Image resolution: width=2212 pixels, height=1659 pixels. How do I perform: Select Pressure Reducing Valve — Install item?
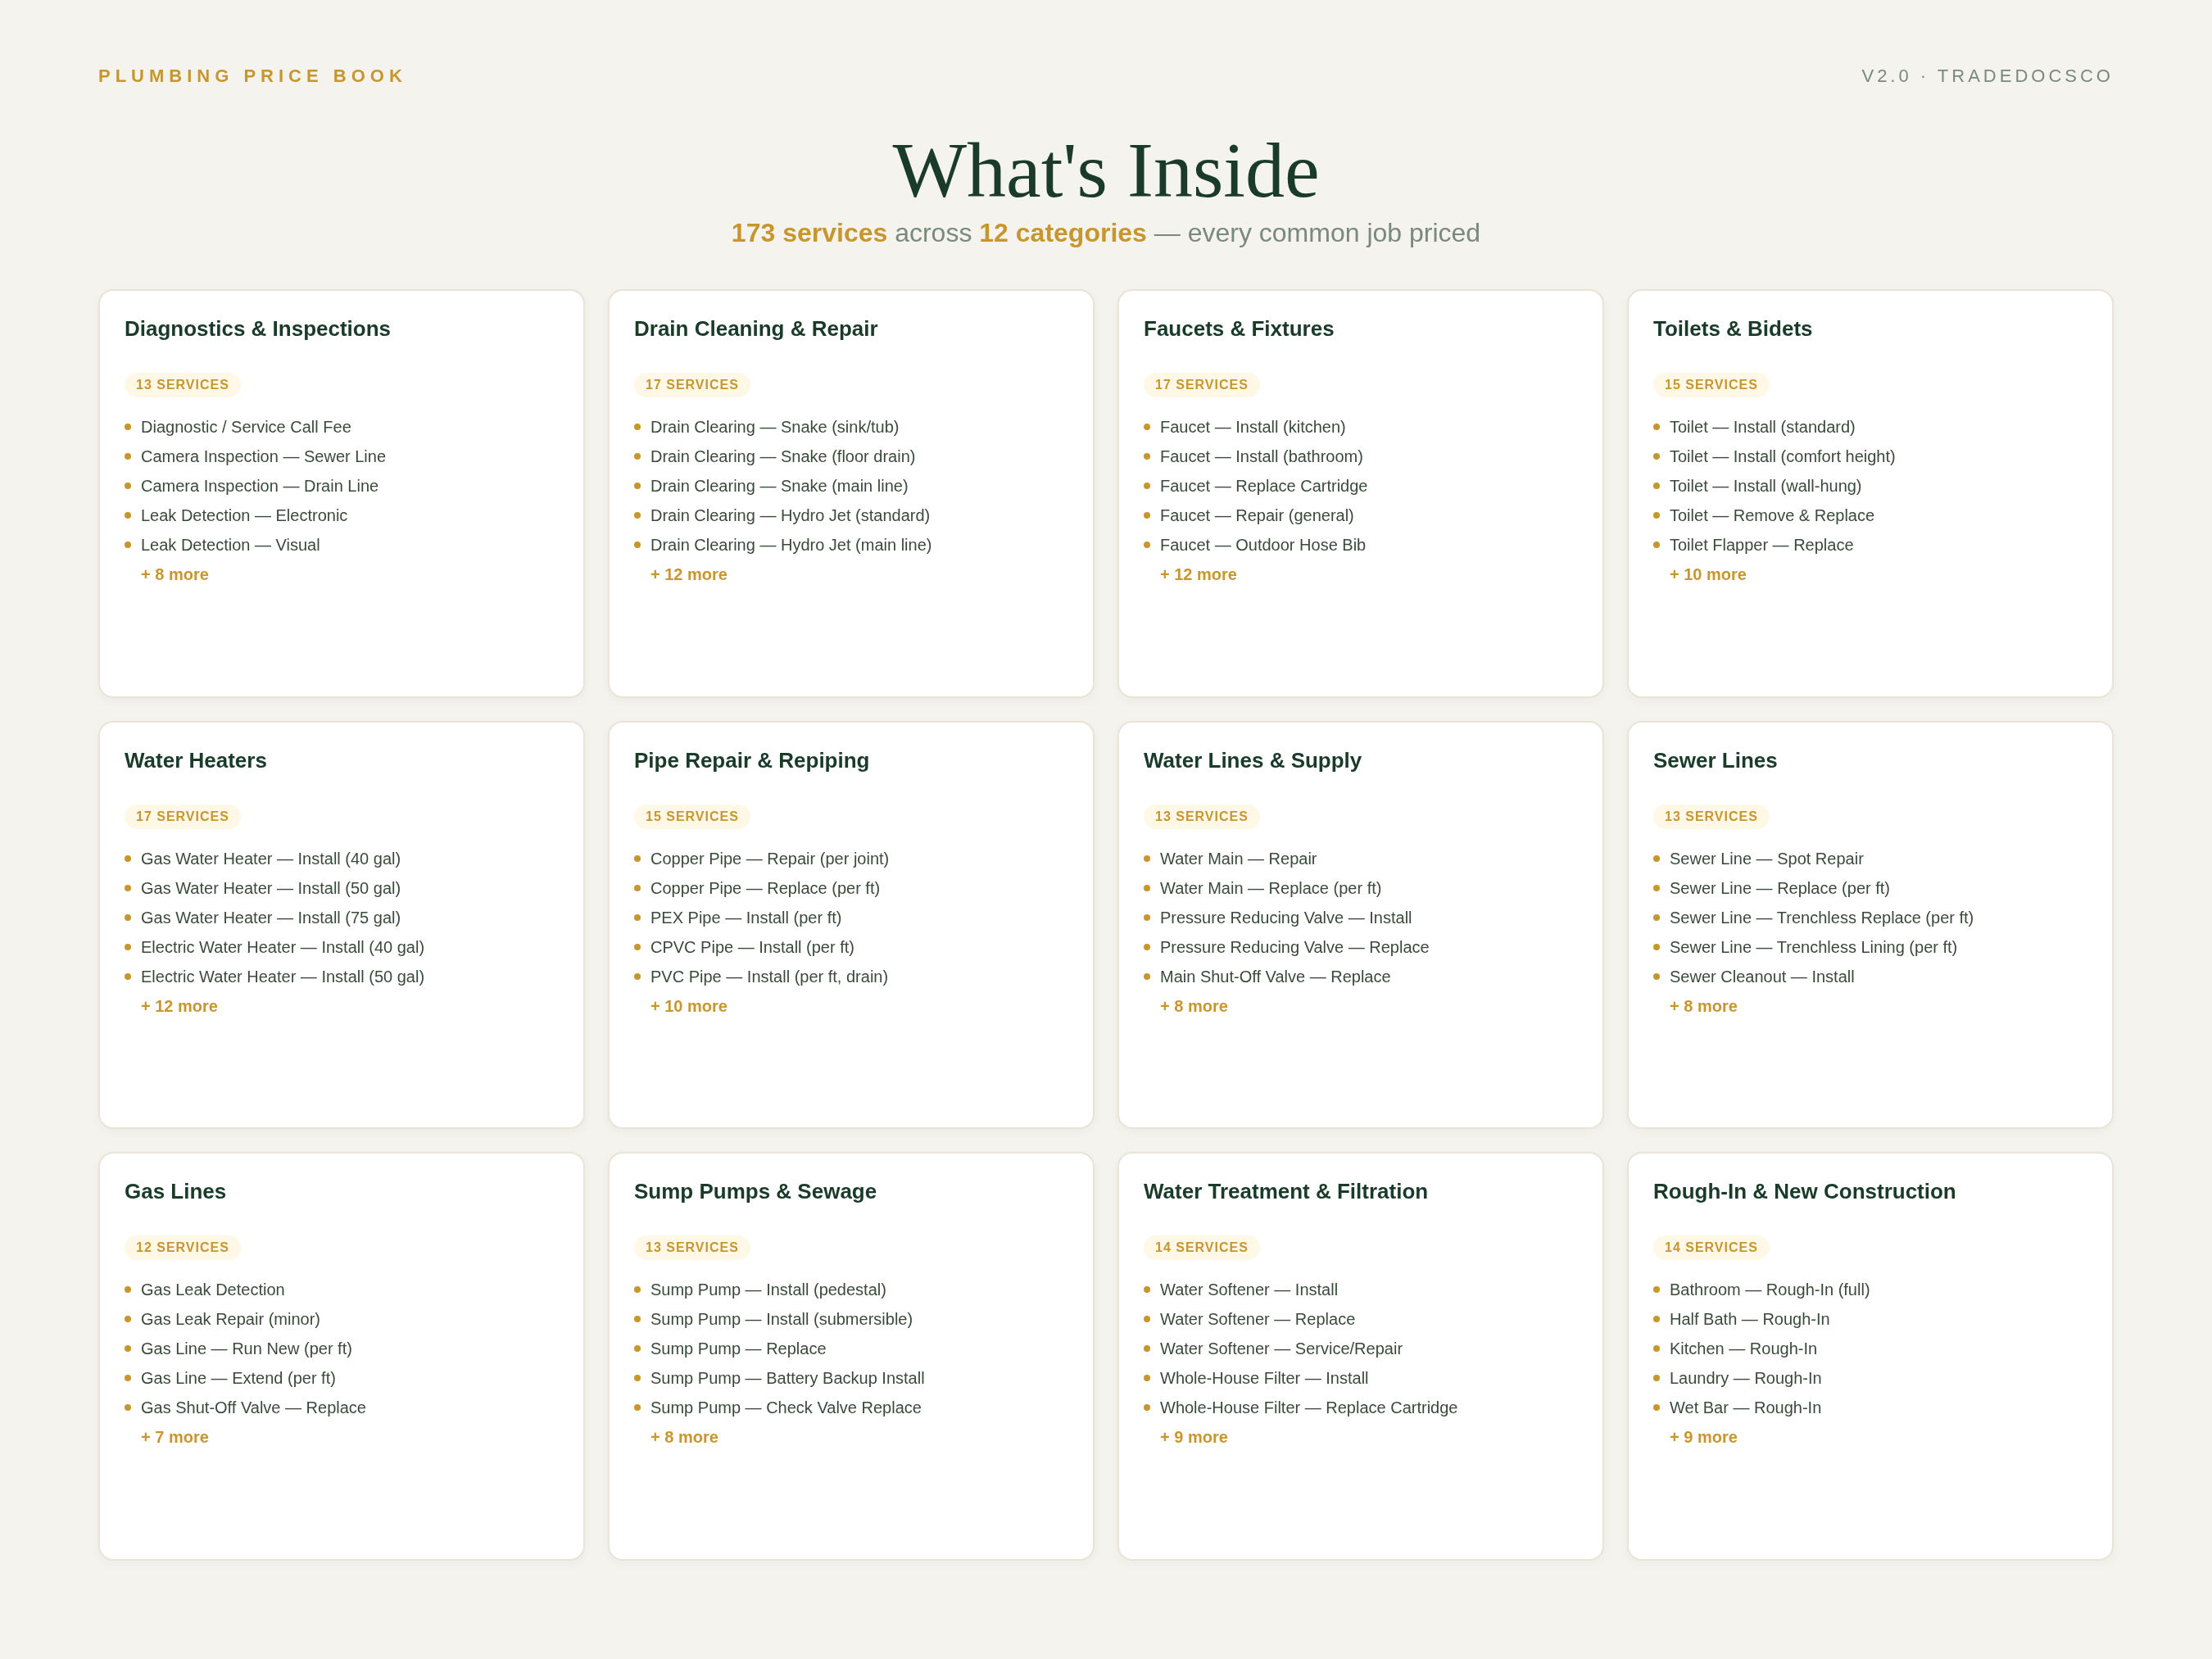point(1285,917)
